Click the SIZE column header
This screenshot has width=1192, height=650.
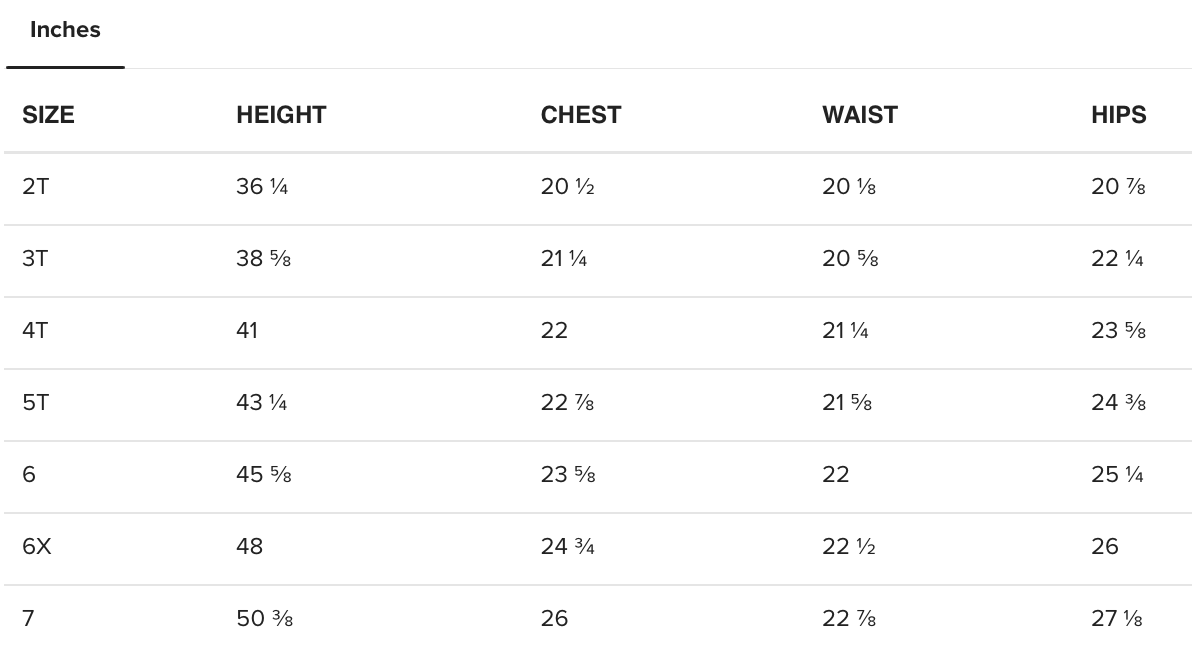point(48,115)
